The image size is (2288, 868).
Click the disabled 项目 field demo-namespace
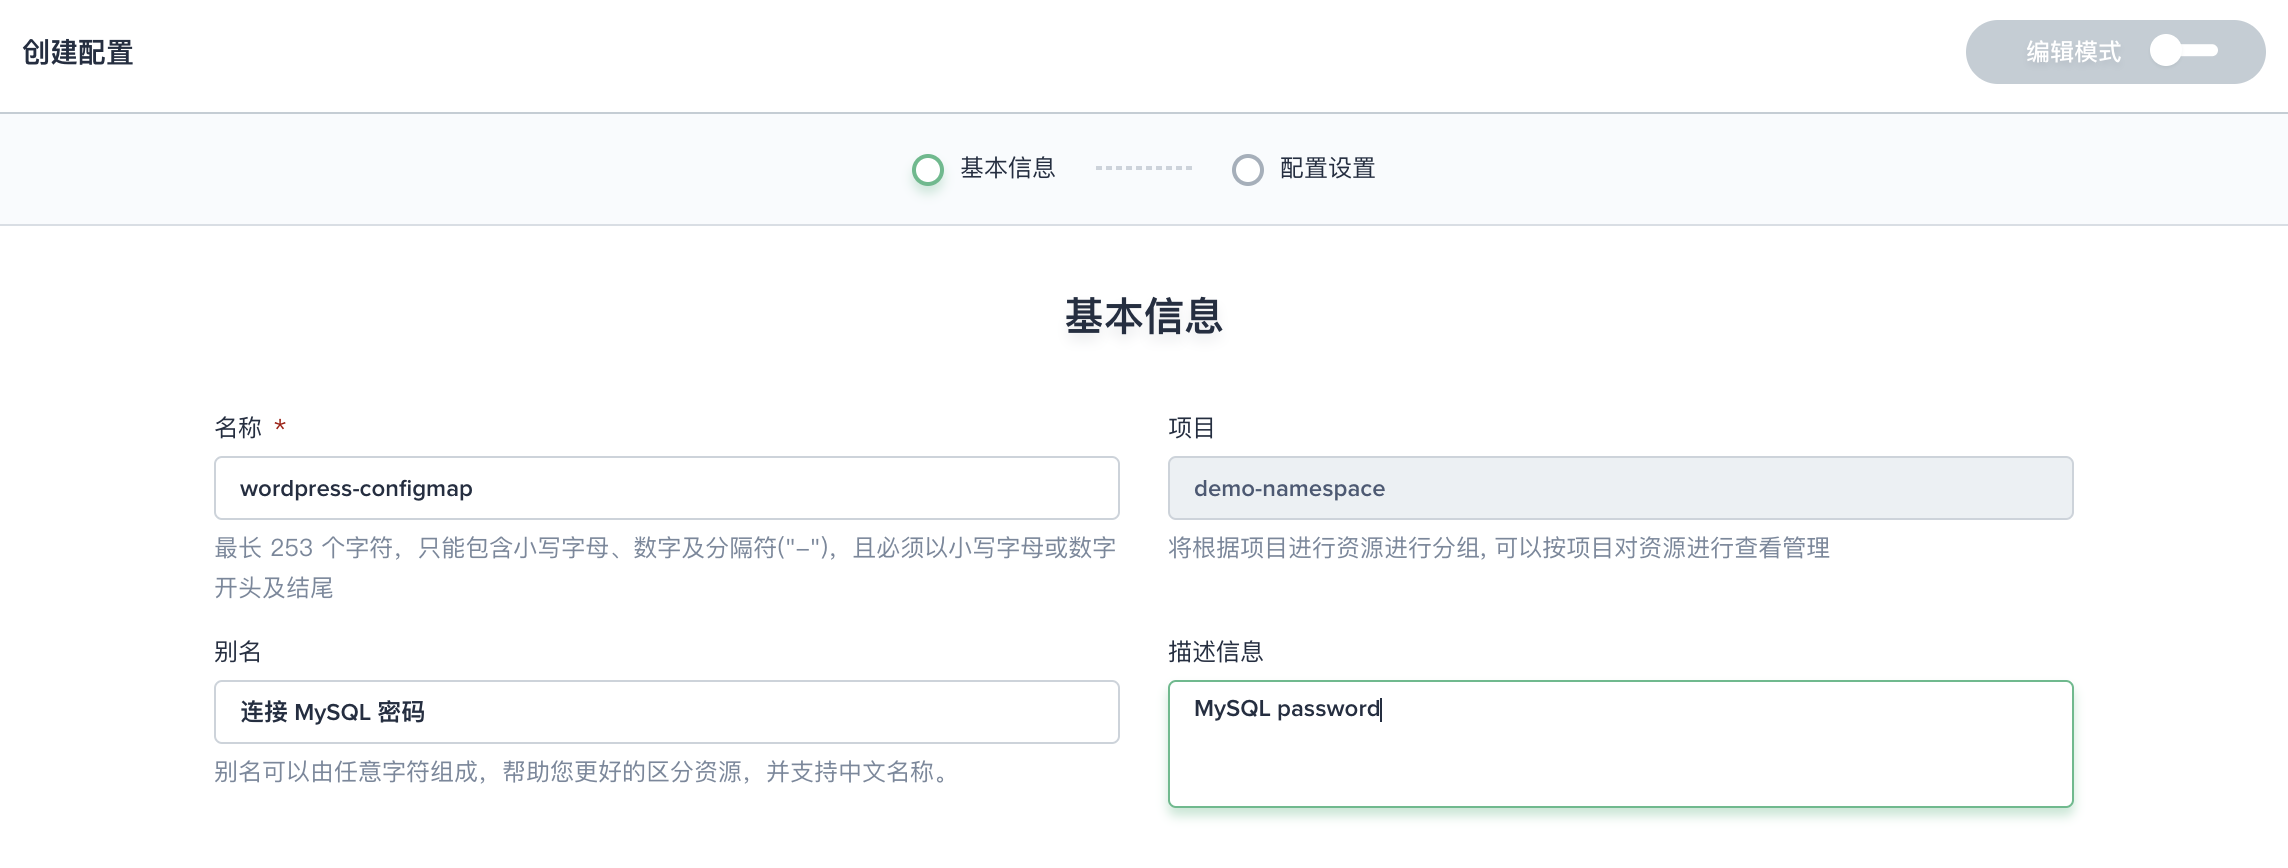[x=1620, y=488]
